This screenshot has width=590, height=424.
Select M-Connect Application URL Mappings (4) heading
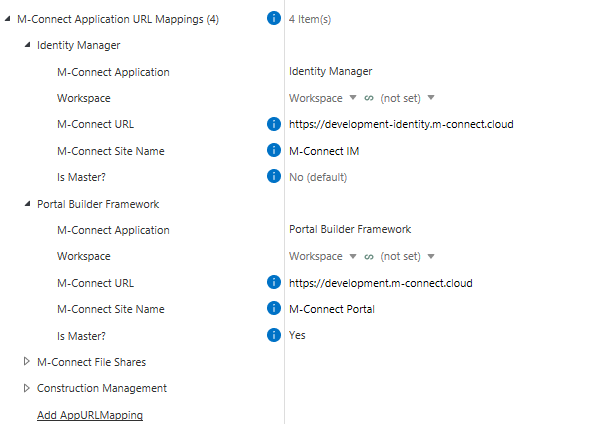[x=118, y=19]
